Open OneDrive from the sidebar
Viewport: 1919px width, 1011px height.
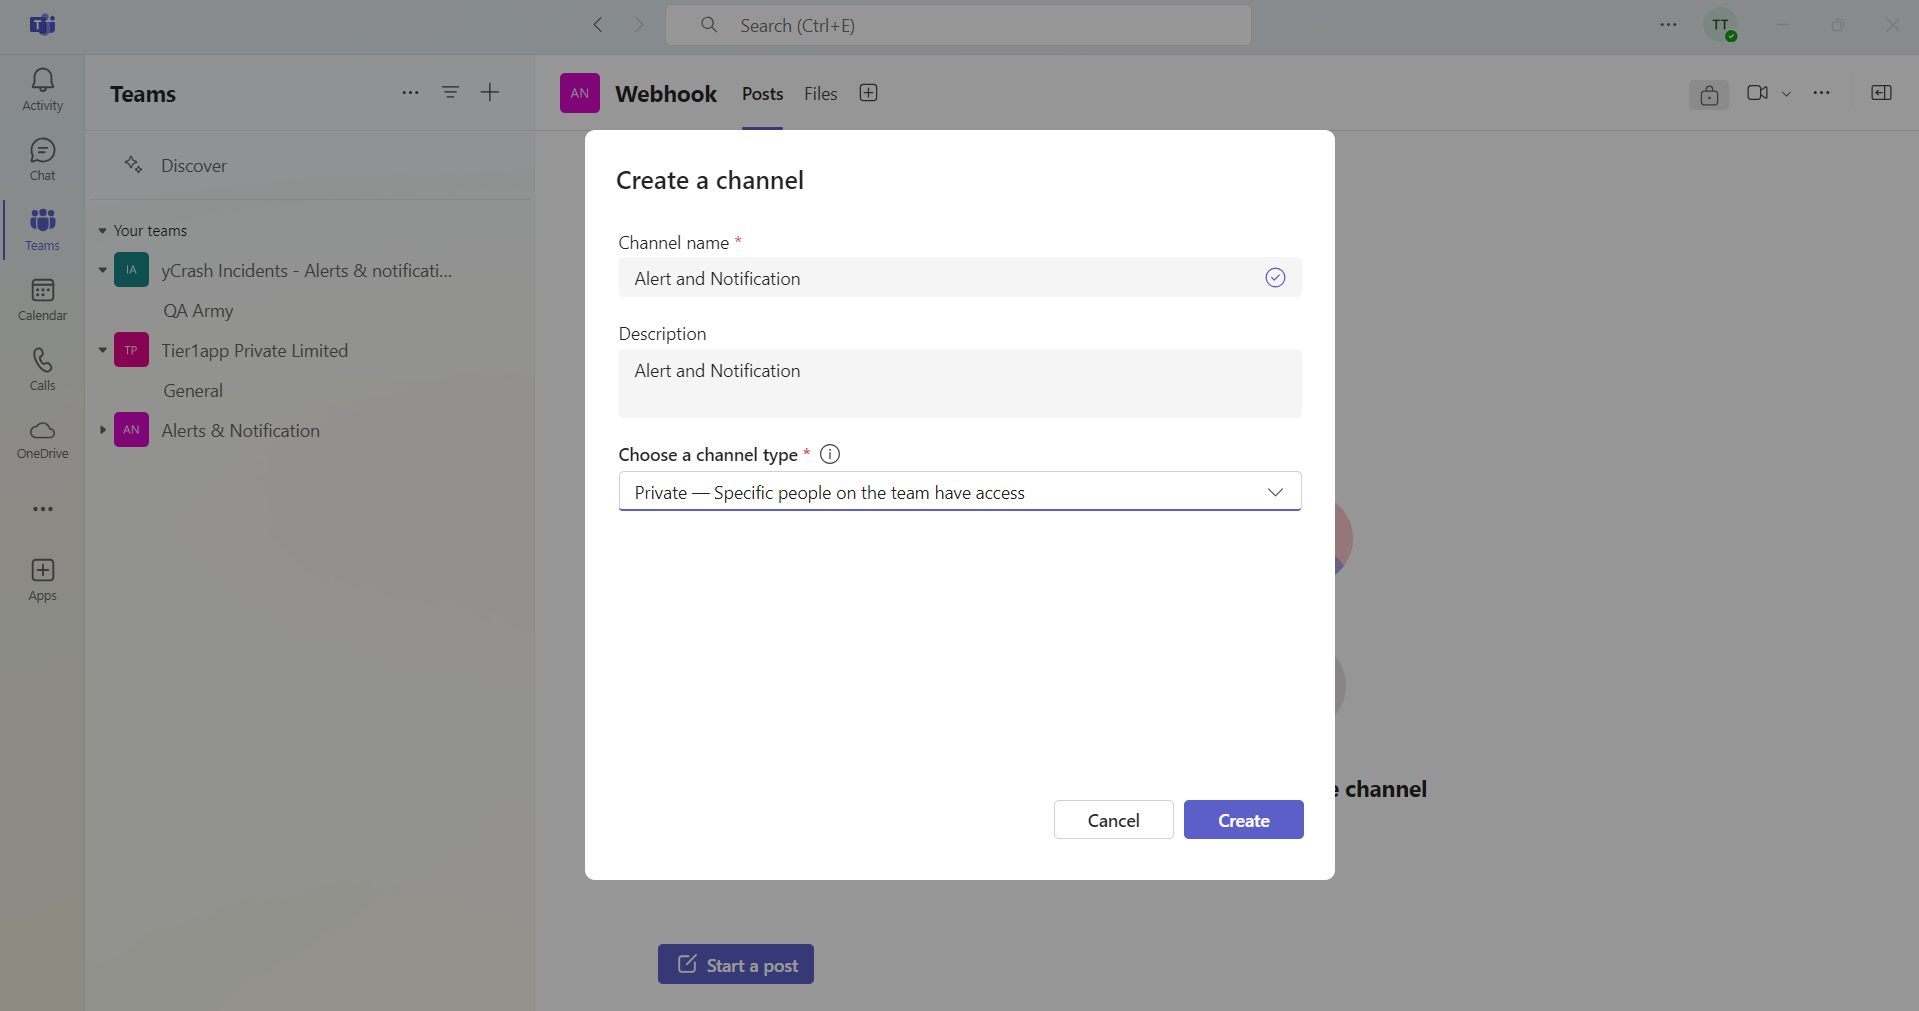pyautogui.click(x=42, y=439)
